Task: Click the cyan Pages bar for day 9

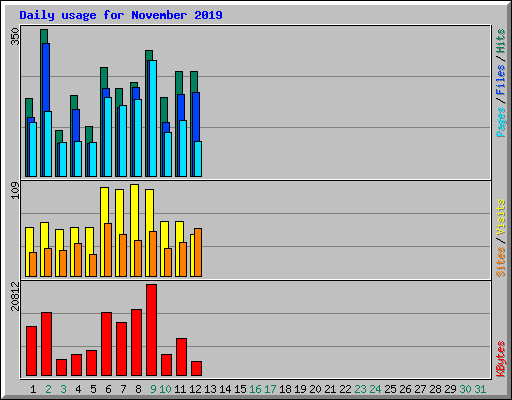Action: (x=153, y=118)
